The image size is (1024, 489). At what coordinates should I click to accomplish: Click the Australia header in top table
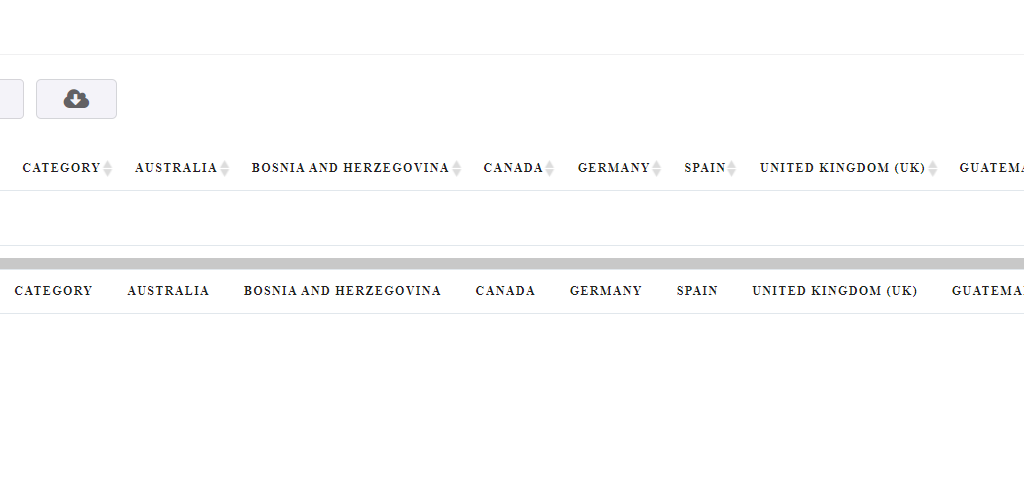pos(176,168)
